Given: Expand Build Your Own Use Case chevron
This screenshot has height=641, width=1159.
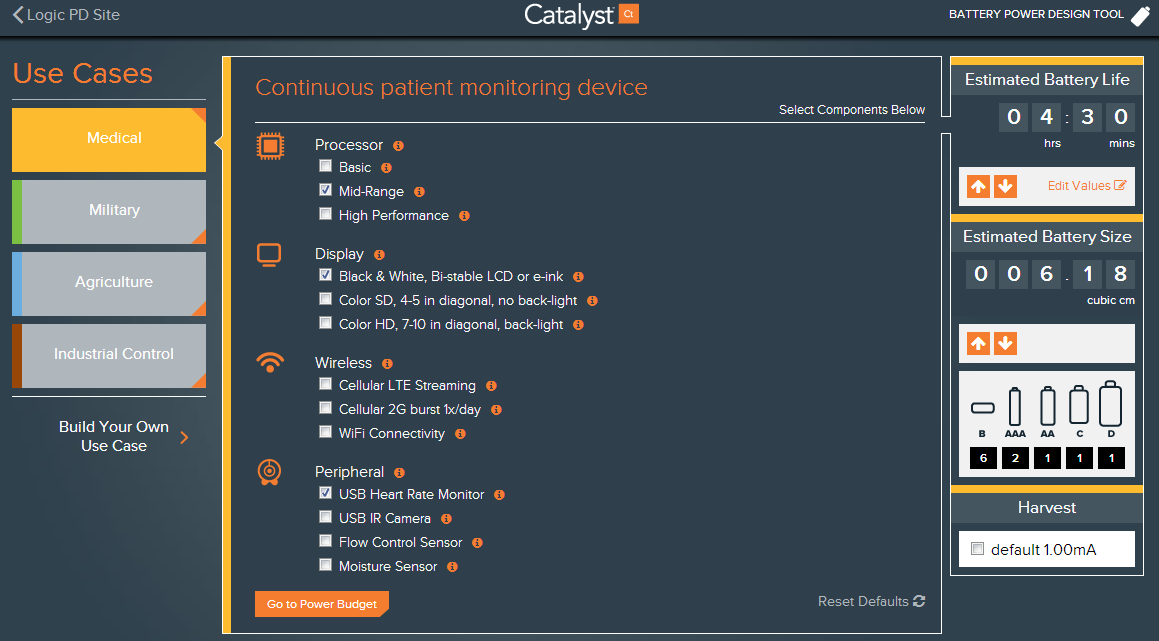Looking at the screenshot, I should click(x=184, y=436).
